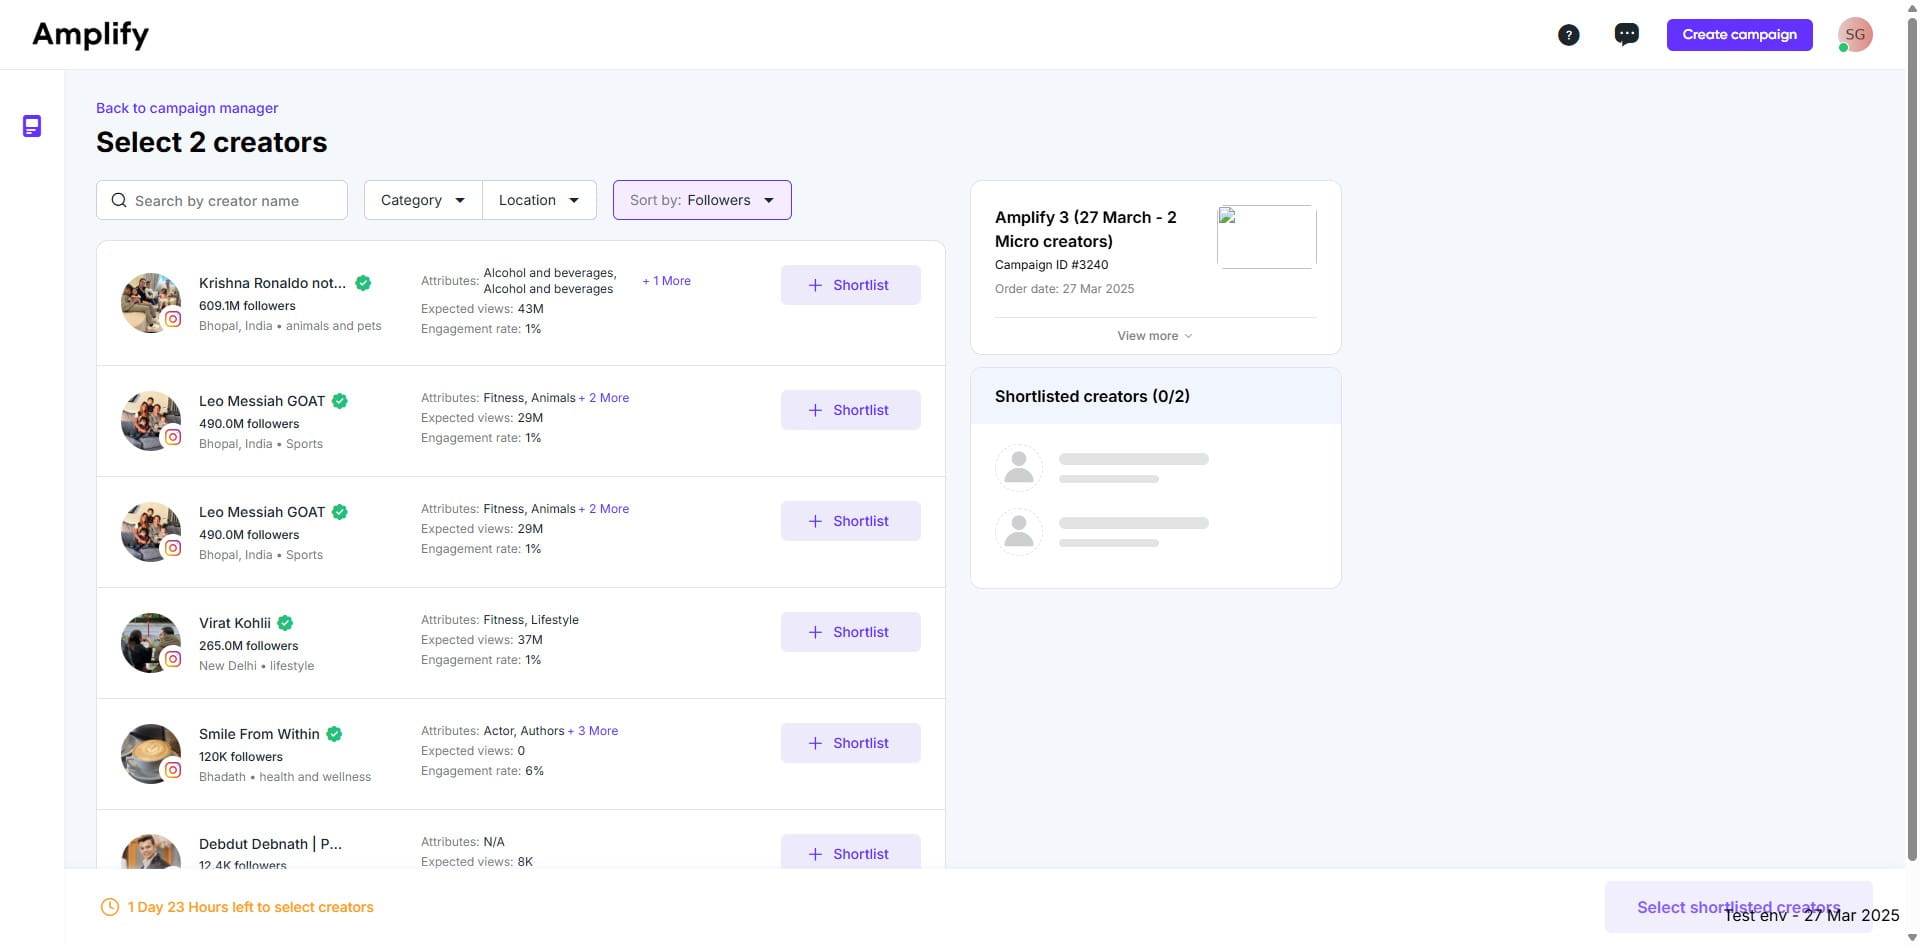Click the purple sidebar document icon

pyautogui.click(x=32, y=126)
